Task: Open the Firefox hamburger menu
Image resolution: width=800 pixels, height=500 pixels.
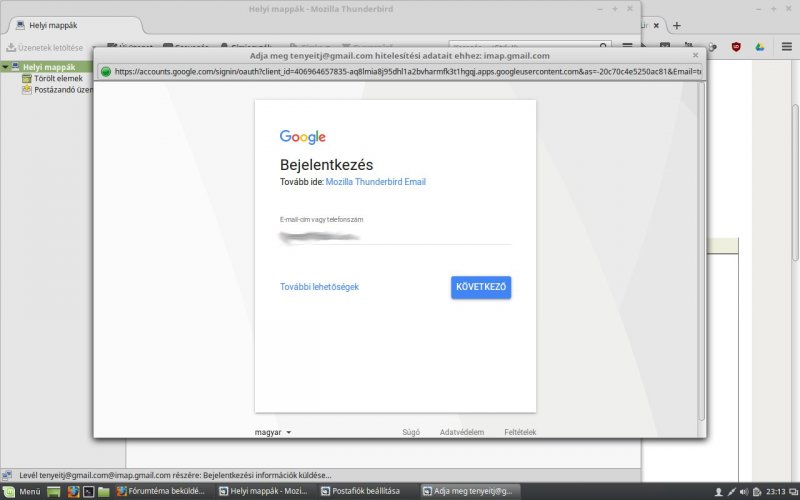Action: pyautogui.click(x=787, y=47)
